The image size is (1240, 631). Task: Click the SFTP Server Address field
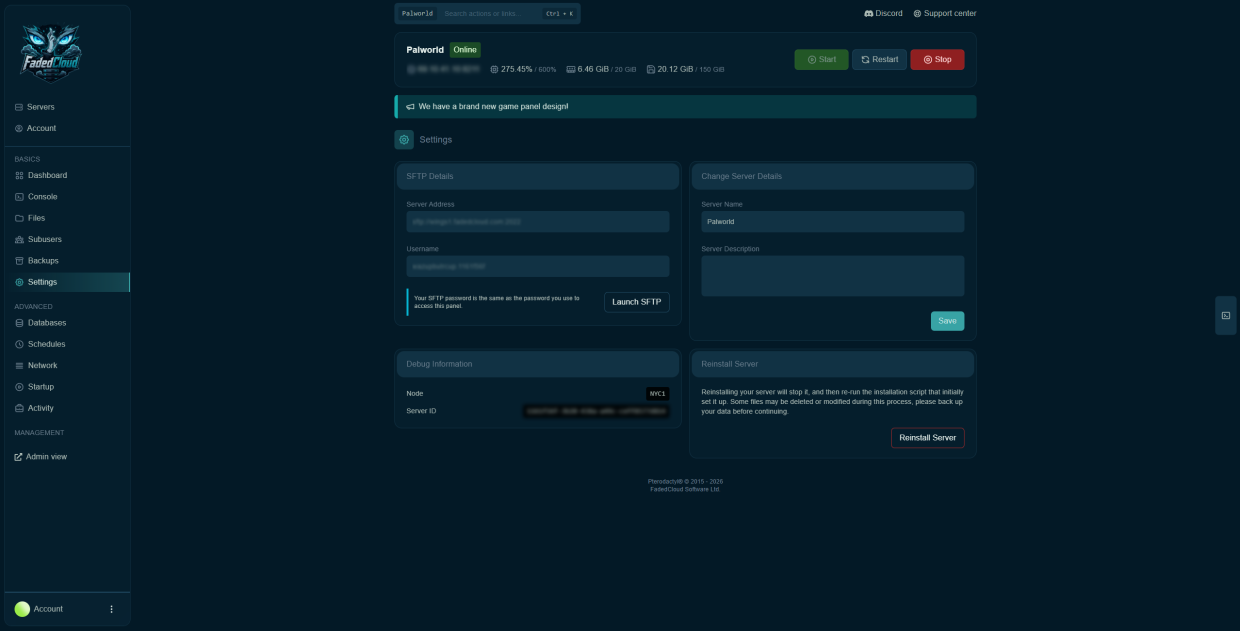[538, 222]
